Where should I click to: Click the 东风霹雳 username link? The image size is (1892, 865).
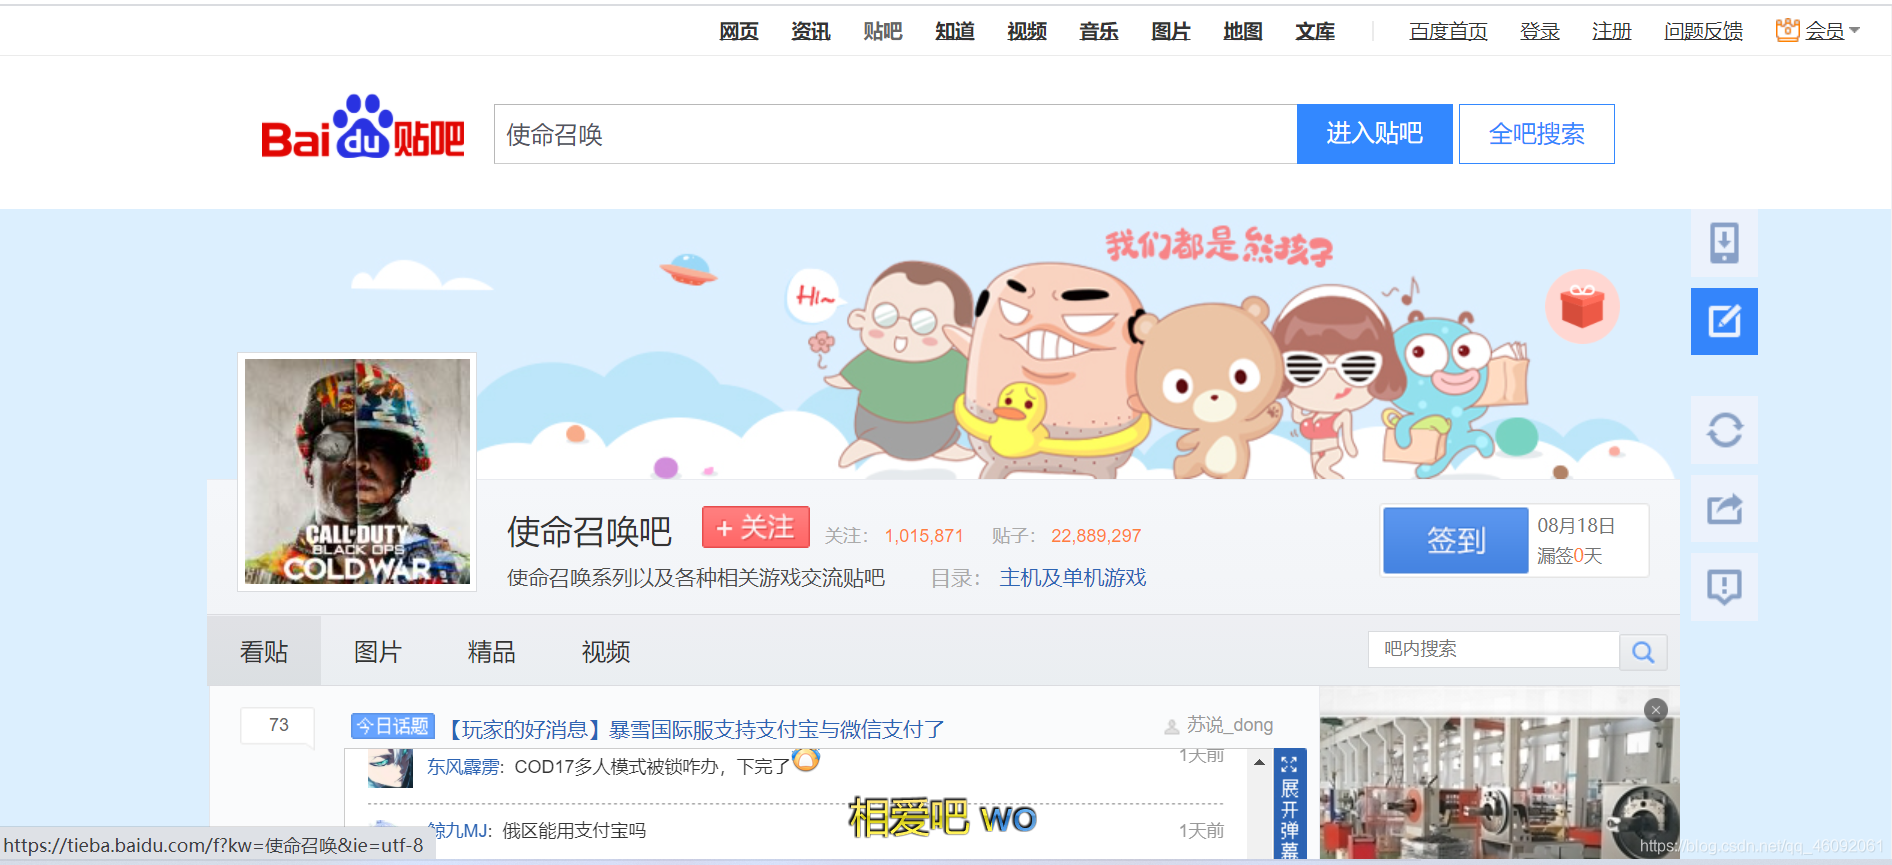pos(464,767)
